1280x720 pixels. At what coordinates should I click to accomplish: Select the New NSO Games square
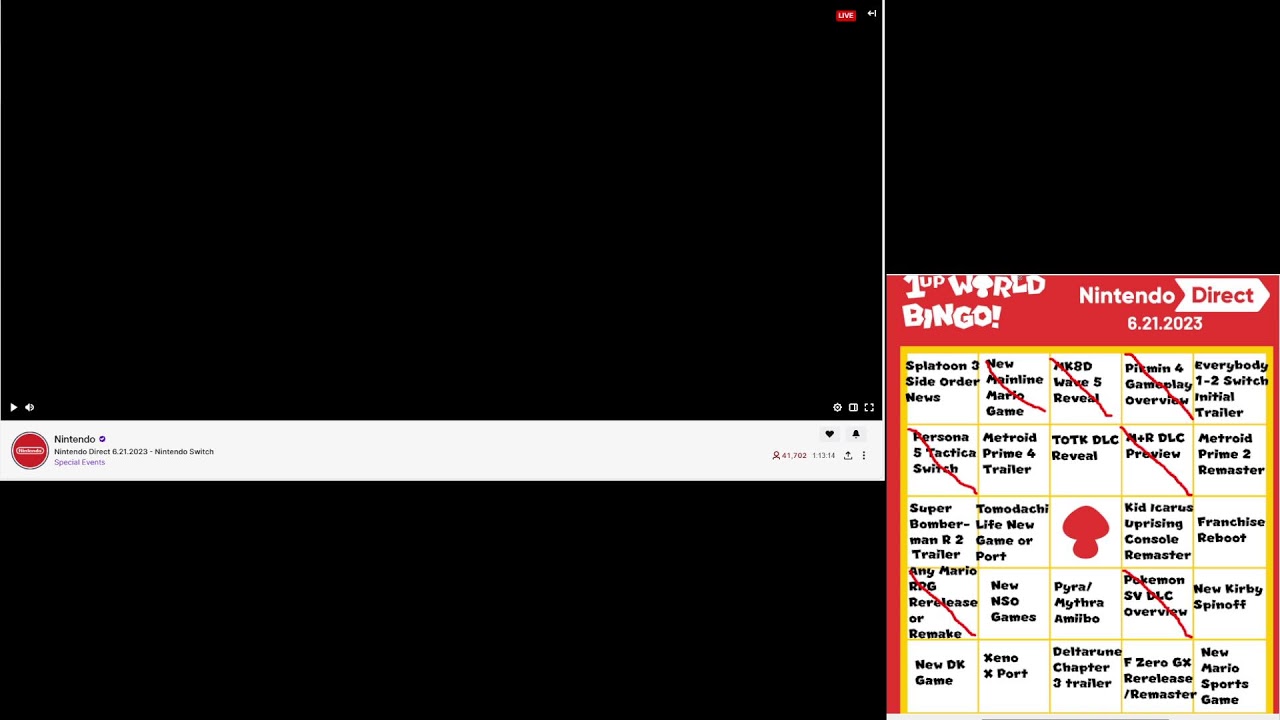coord(1012,603)
